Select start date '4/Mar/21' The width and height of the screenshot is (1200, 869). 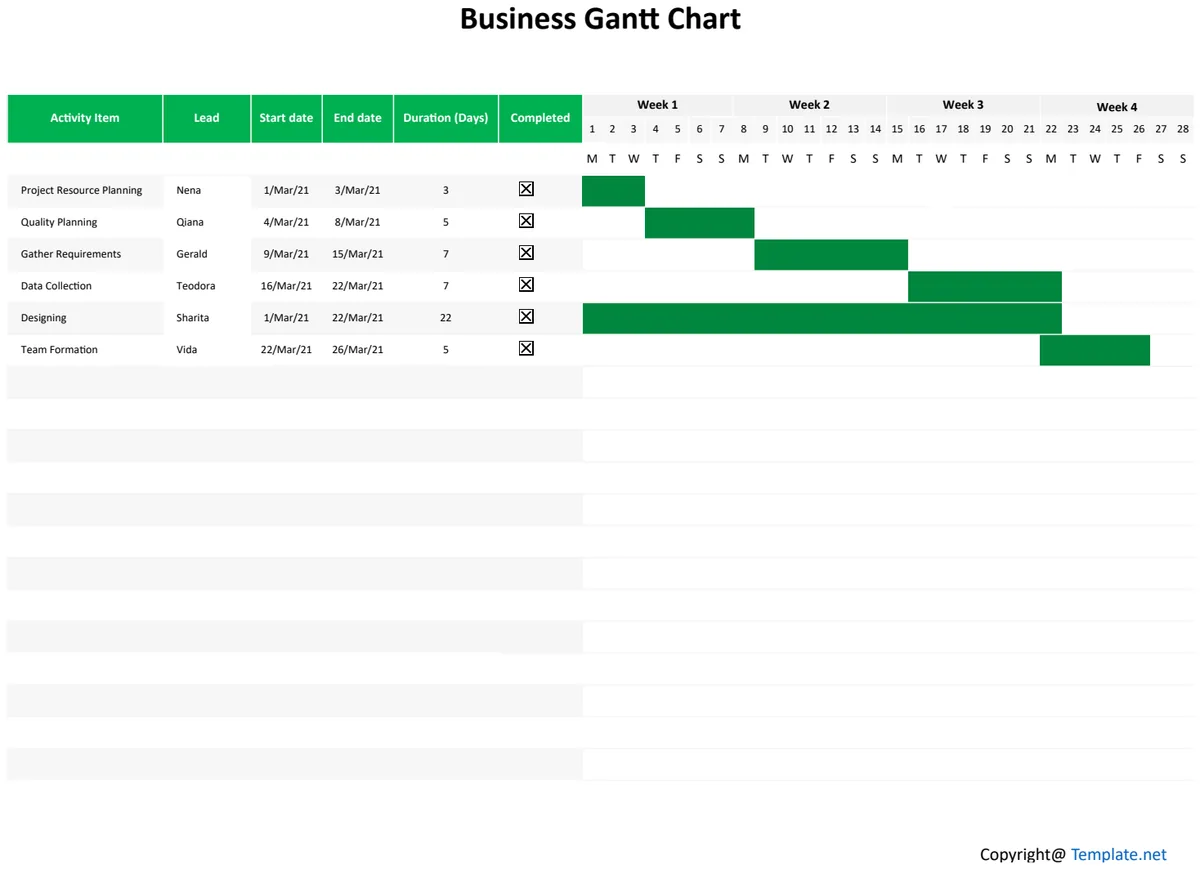tap(286, 222)
